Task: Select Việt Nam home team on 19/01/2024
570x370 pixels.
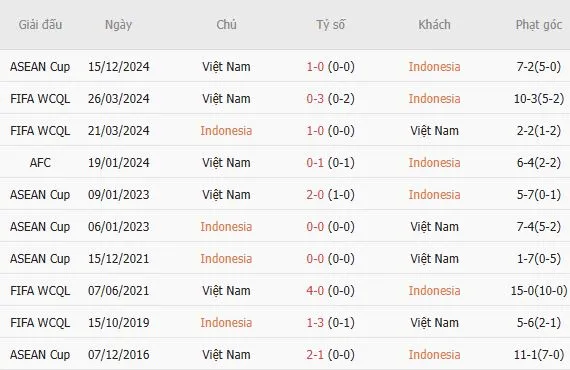Action: 226,162
